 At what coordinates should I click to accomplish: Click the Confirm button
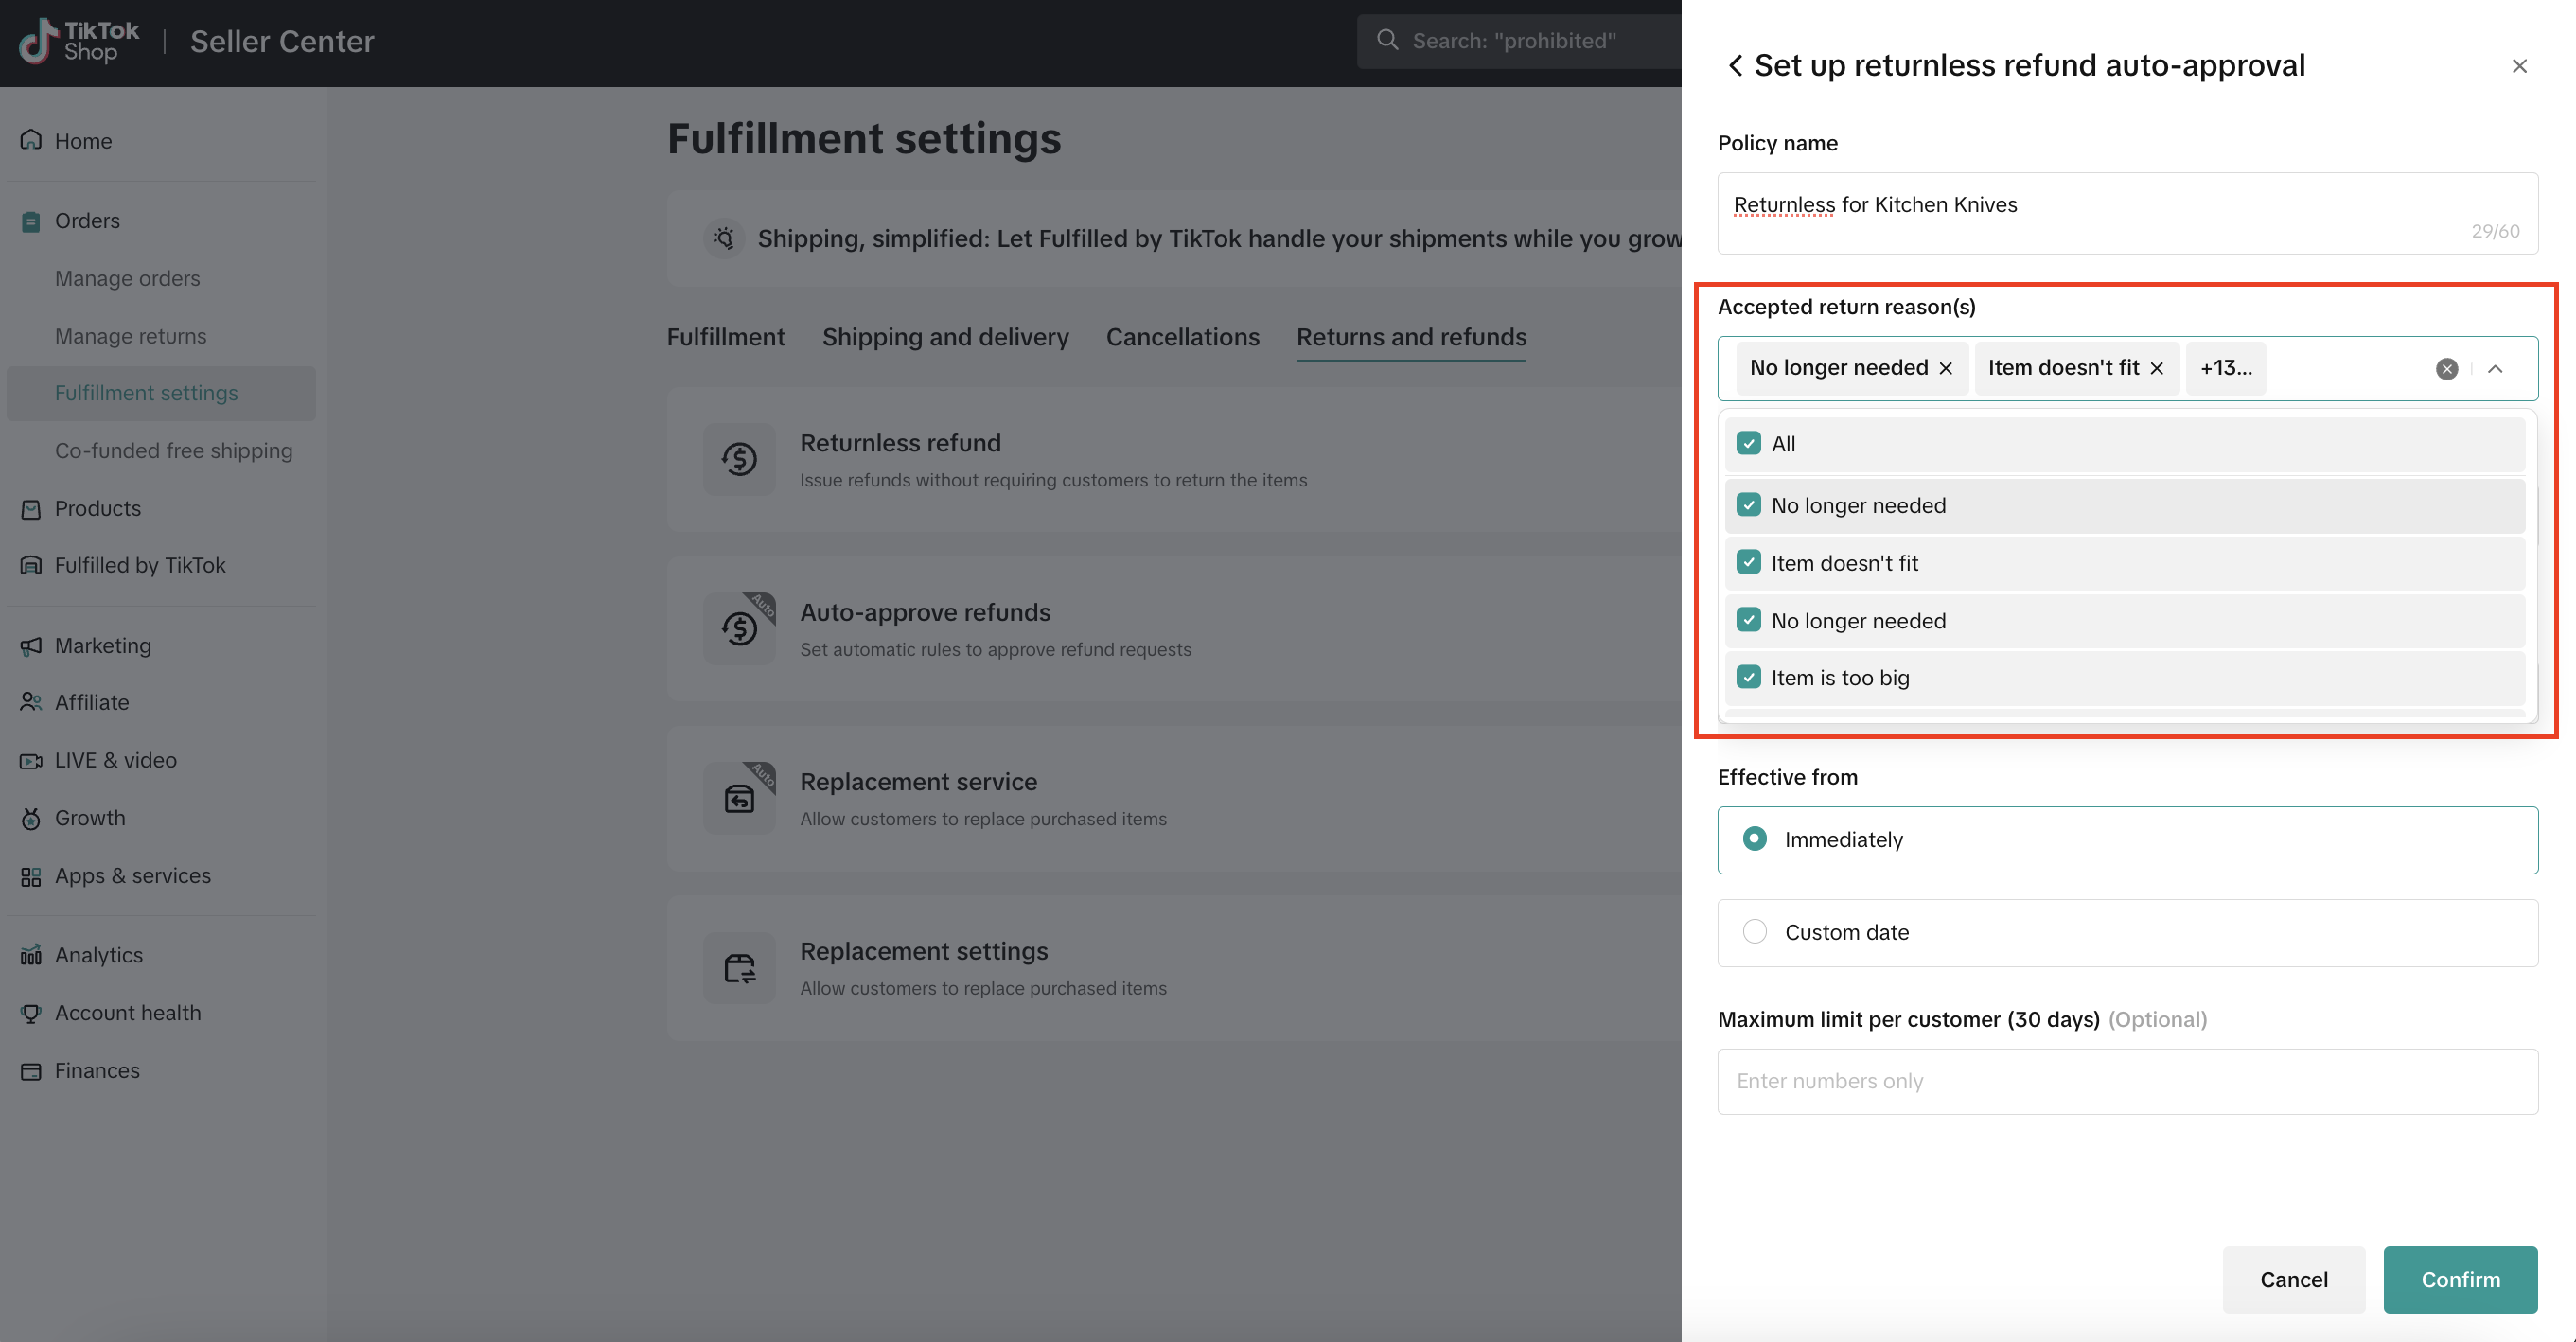pyautogui.click(x=2459, y=1279)
